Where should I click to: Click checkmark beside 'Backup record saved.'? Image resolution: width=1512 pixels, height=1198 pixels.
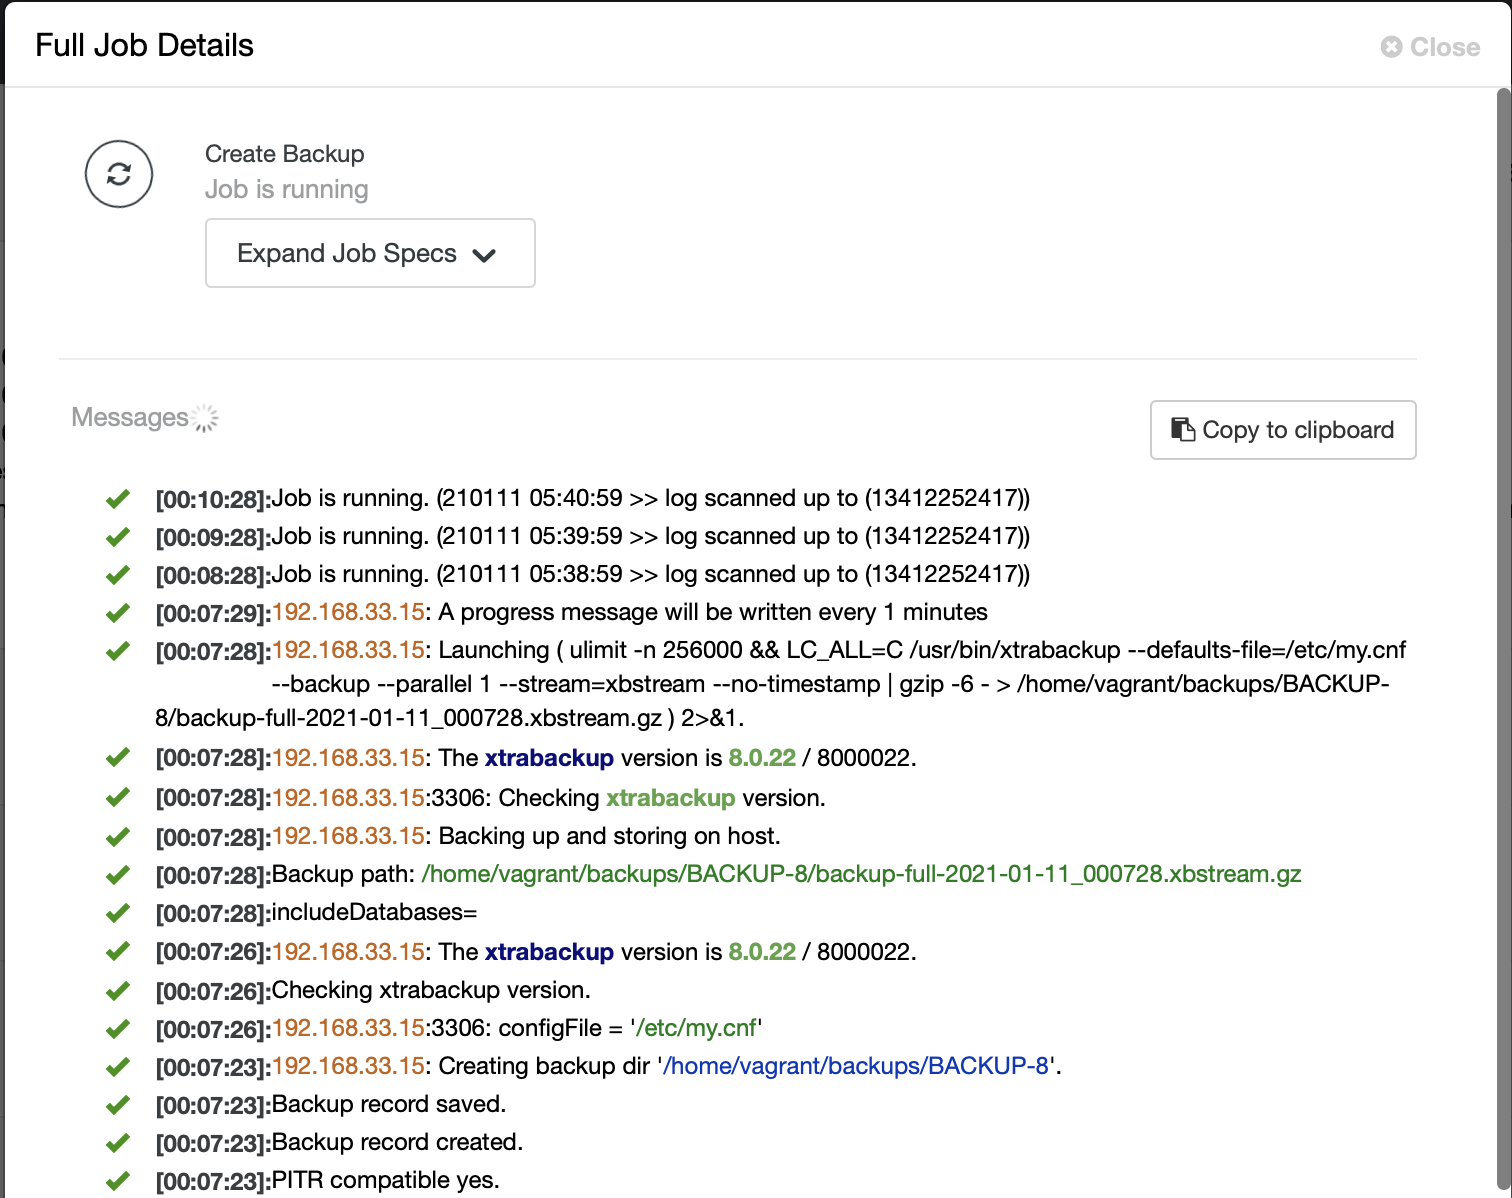(x=118, y=1104)
